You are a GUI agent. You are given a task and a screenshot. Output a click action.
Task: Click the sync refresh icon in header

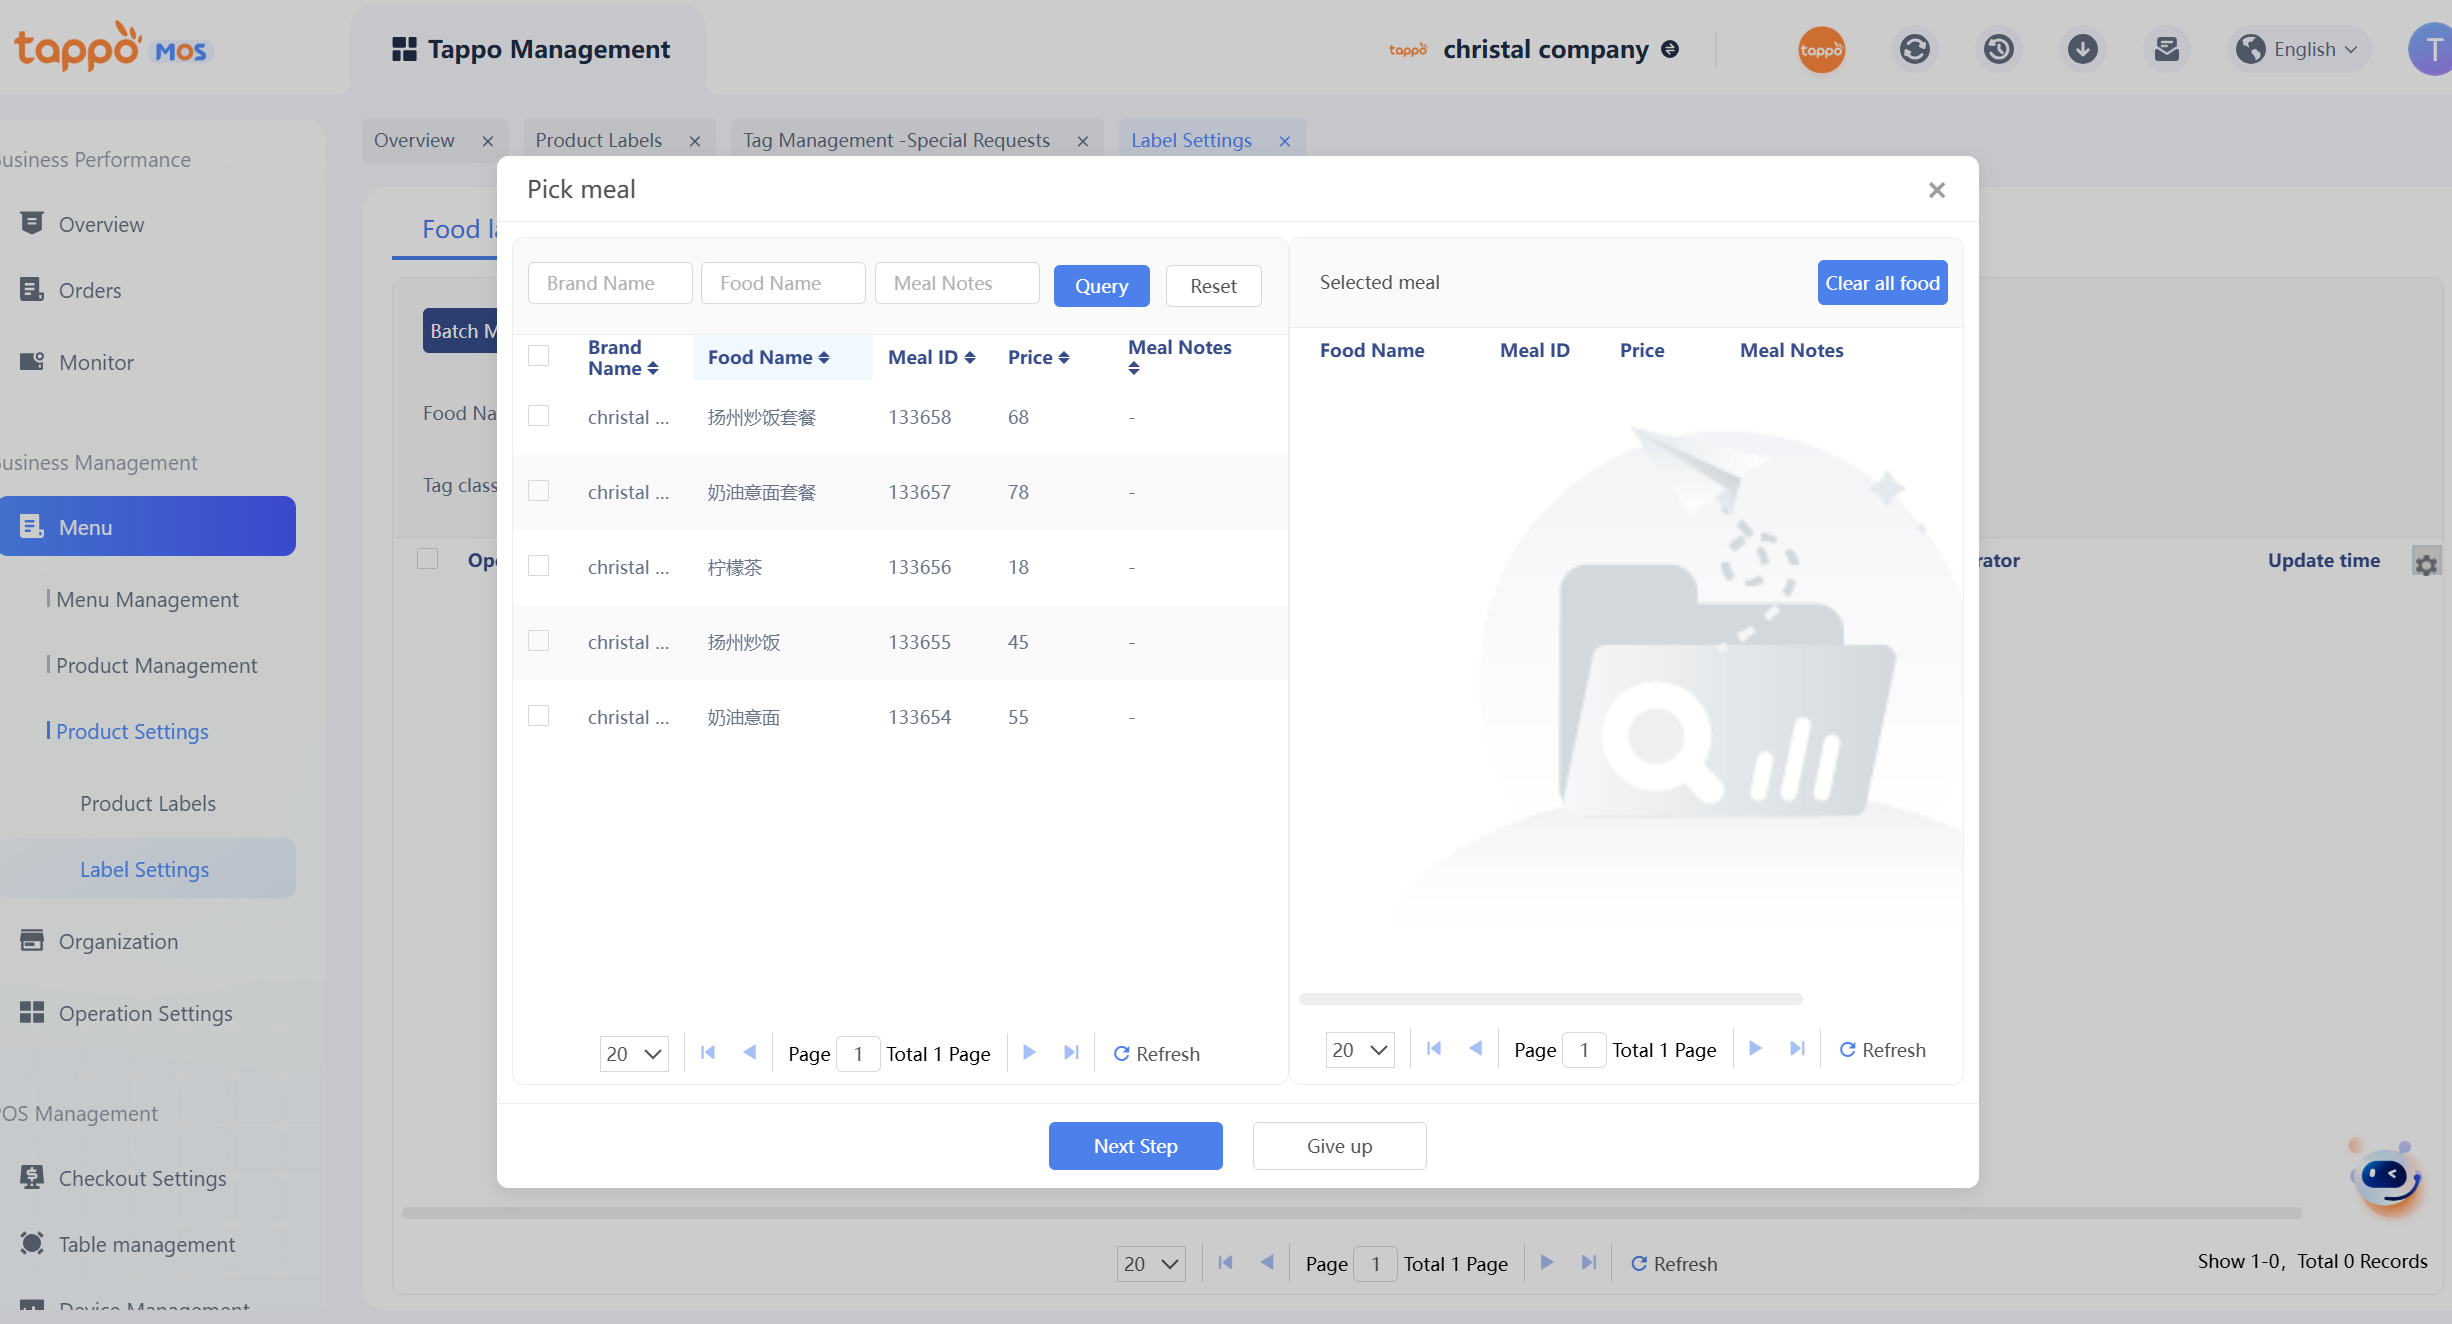tap(1914, 49)
